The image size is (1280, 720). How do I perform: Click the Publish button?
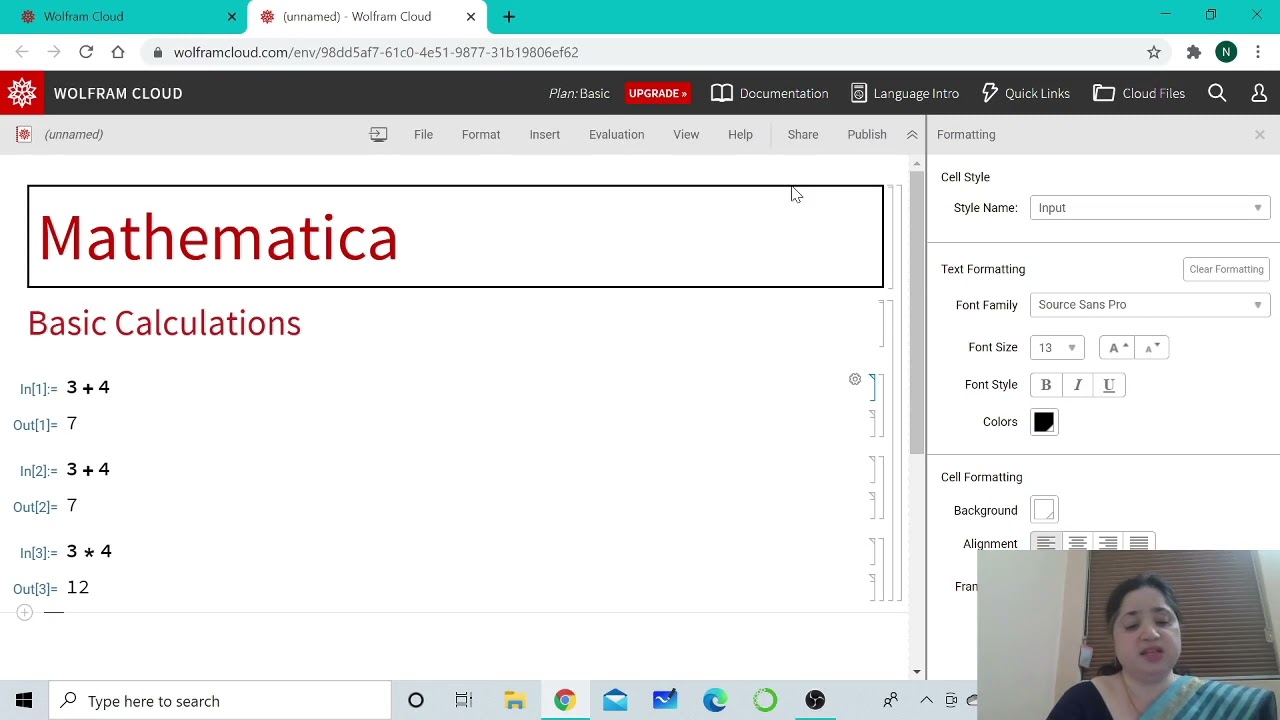click(867, 134)
